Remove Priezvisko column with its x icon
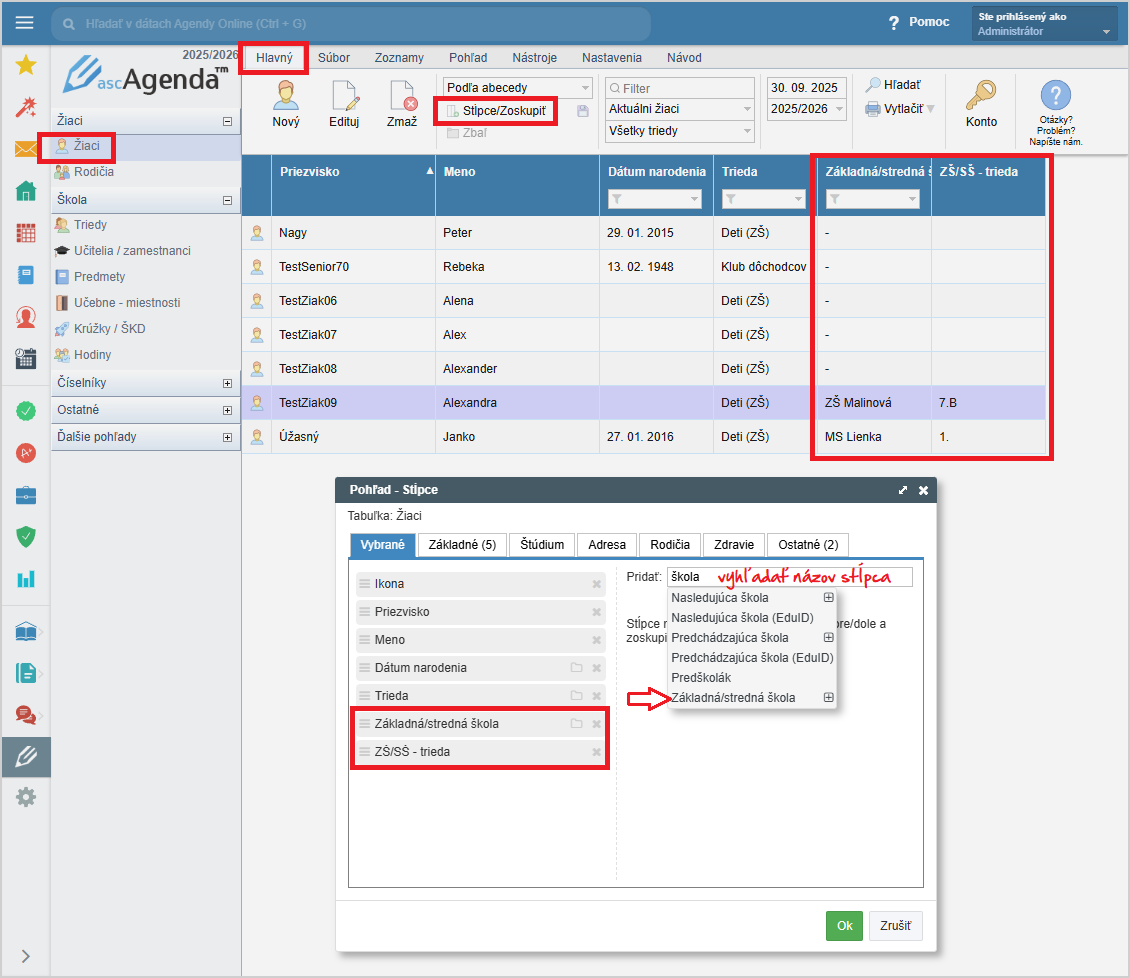 point(597,612)
